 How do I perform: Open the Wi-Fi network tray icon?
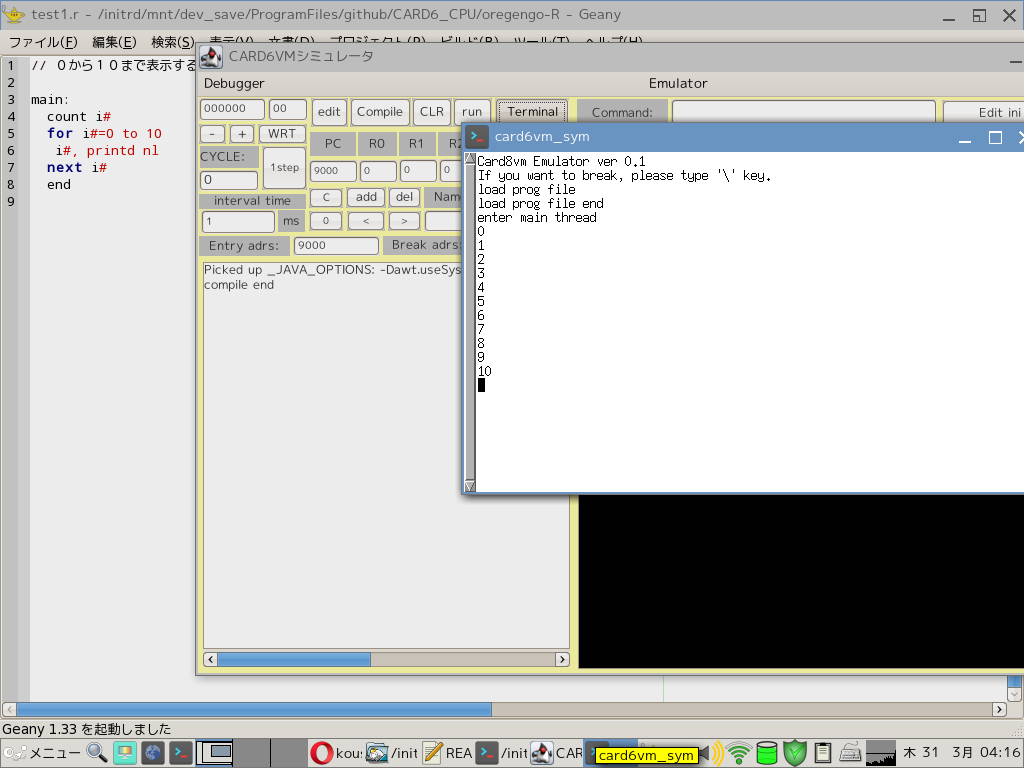(x=739, y=754)
